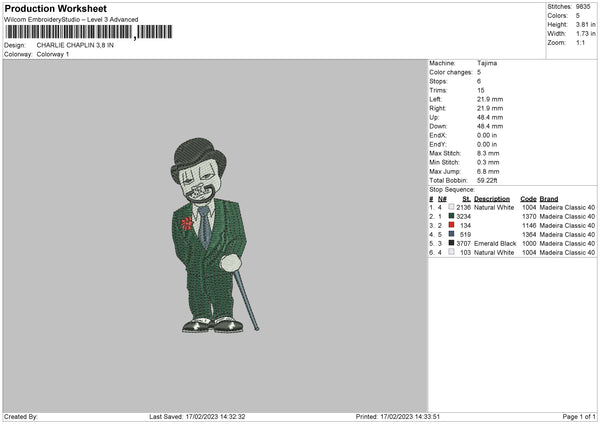
Task: Click the 'Colorway 1' value
Action: pyautogui.click(x=53, y=54)
